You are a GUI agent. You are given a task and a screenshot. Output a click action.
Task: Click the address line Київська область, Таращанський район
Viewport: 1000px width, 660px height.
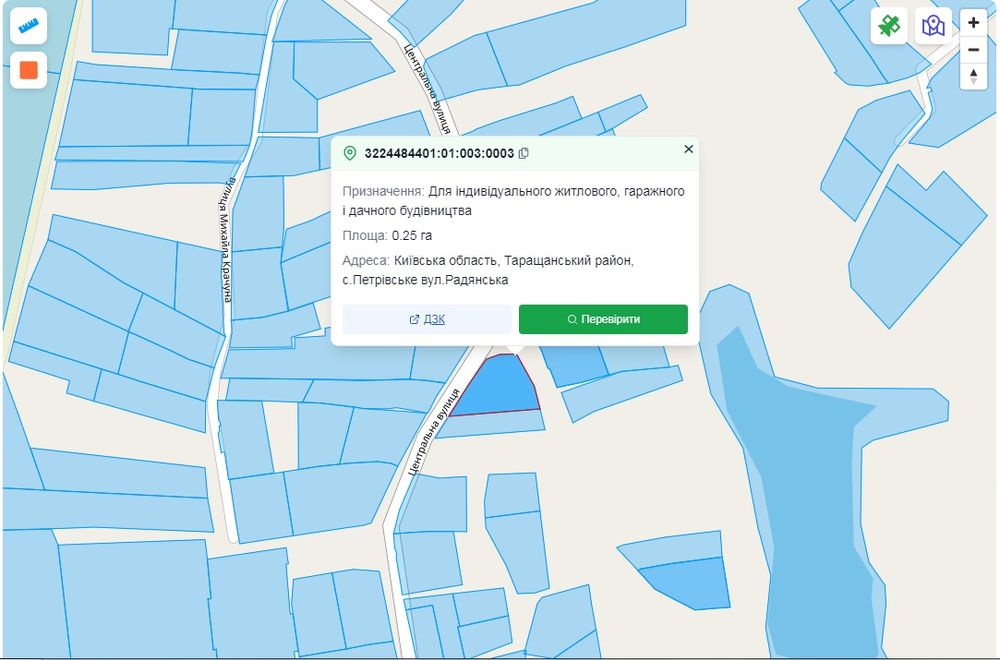(x=514, y=260)
